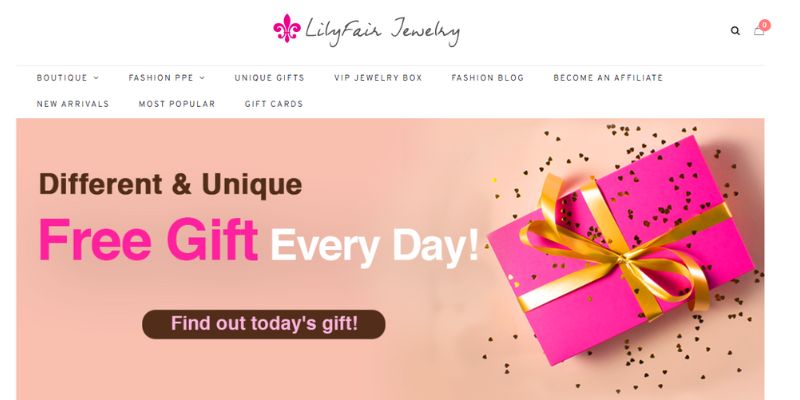View New Arrivals

73,104
